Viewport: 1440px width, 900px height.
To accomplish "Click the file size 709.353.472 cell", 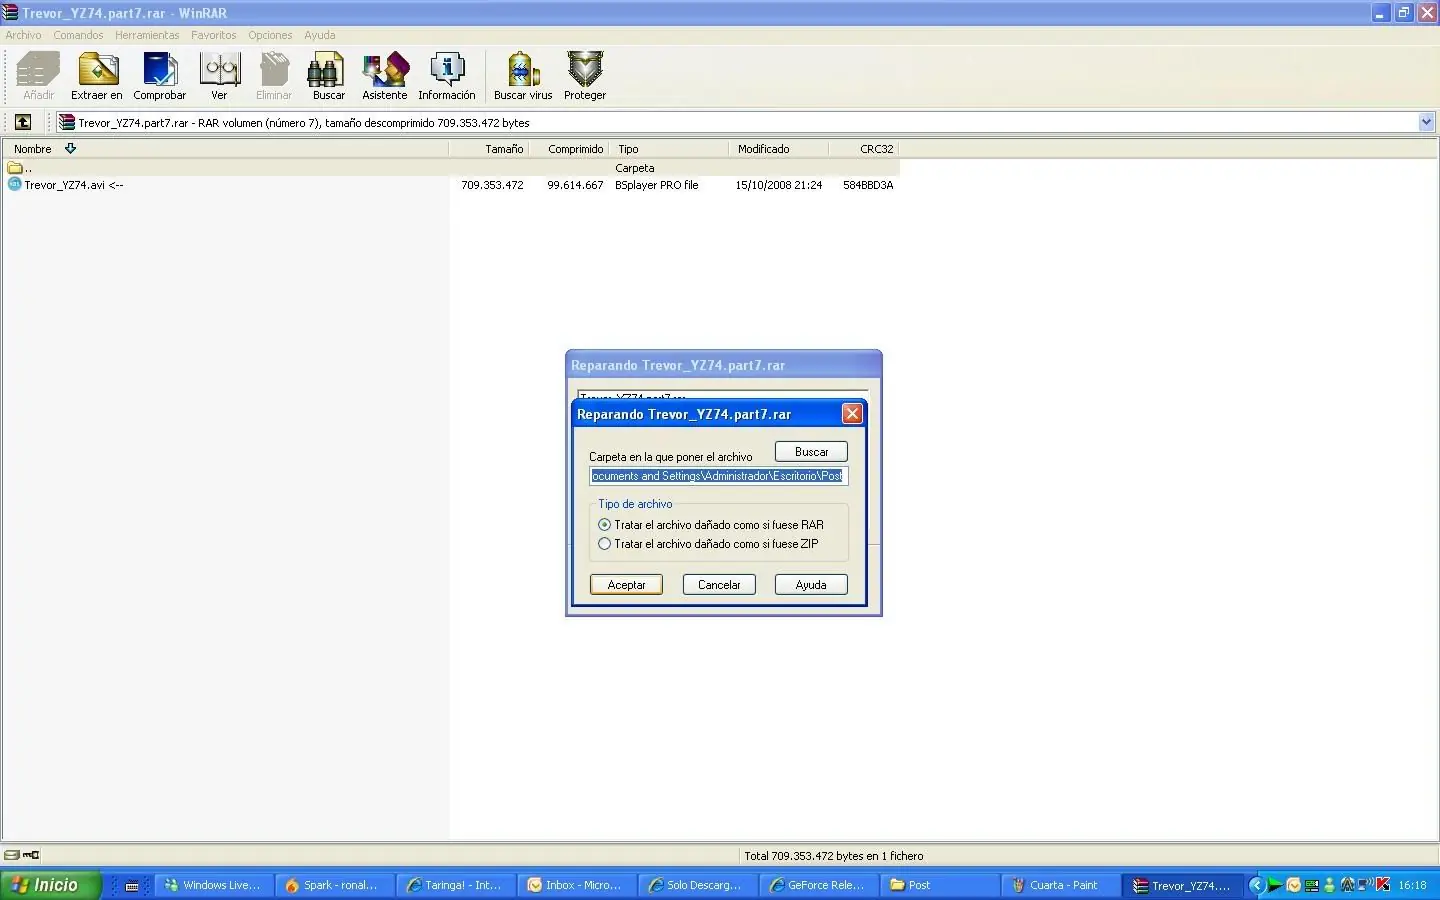I will pos(492,185).
